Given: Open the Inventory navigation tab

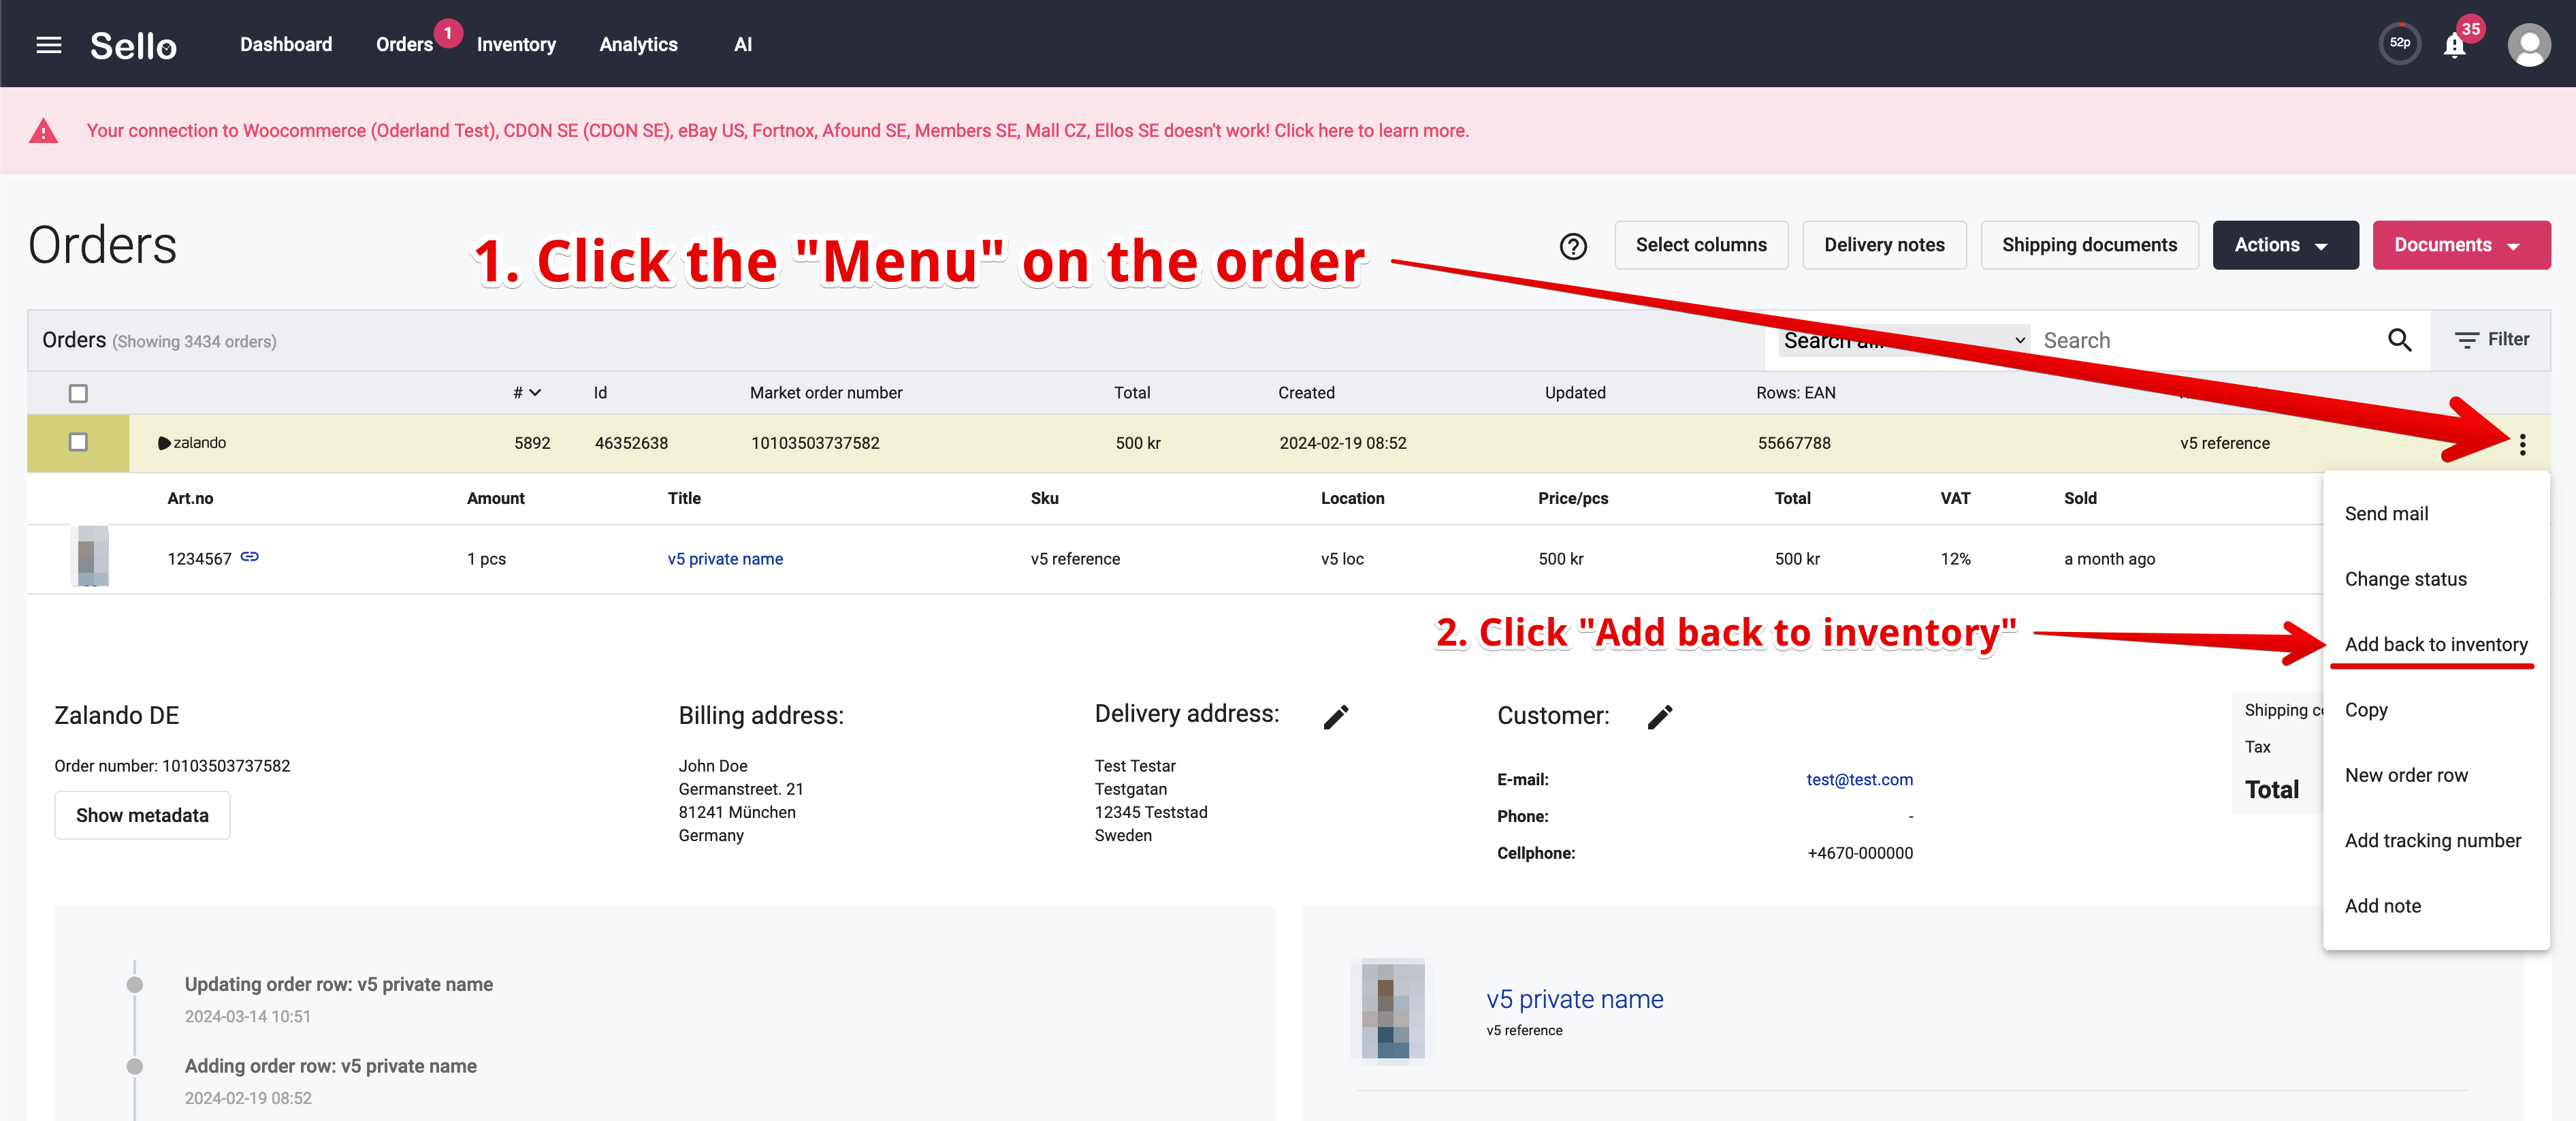Looking at the screenshot, I should coord(516,45).
